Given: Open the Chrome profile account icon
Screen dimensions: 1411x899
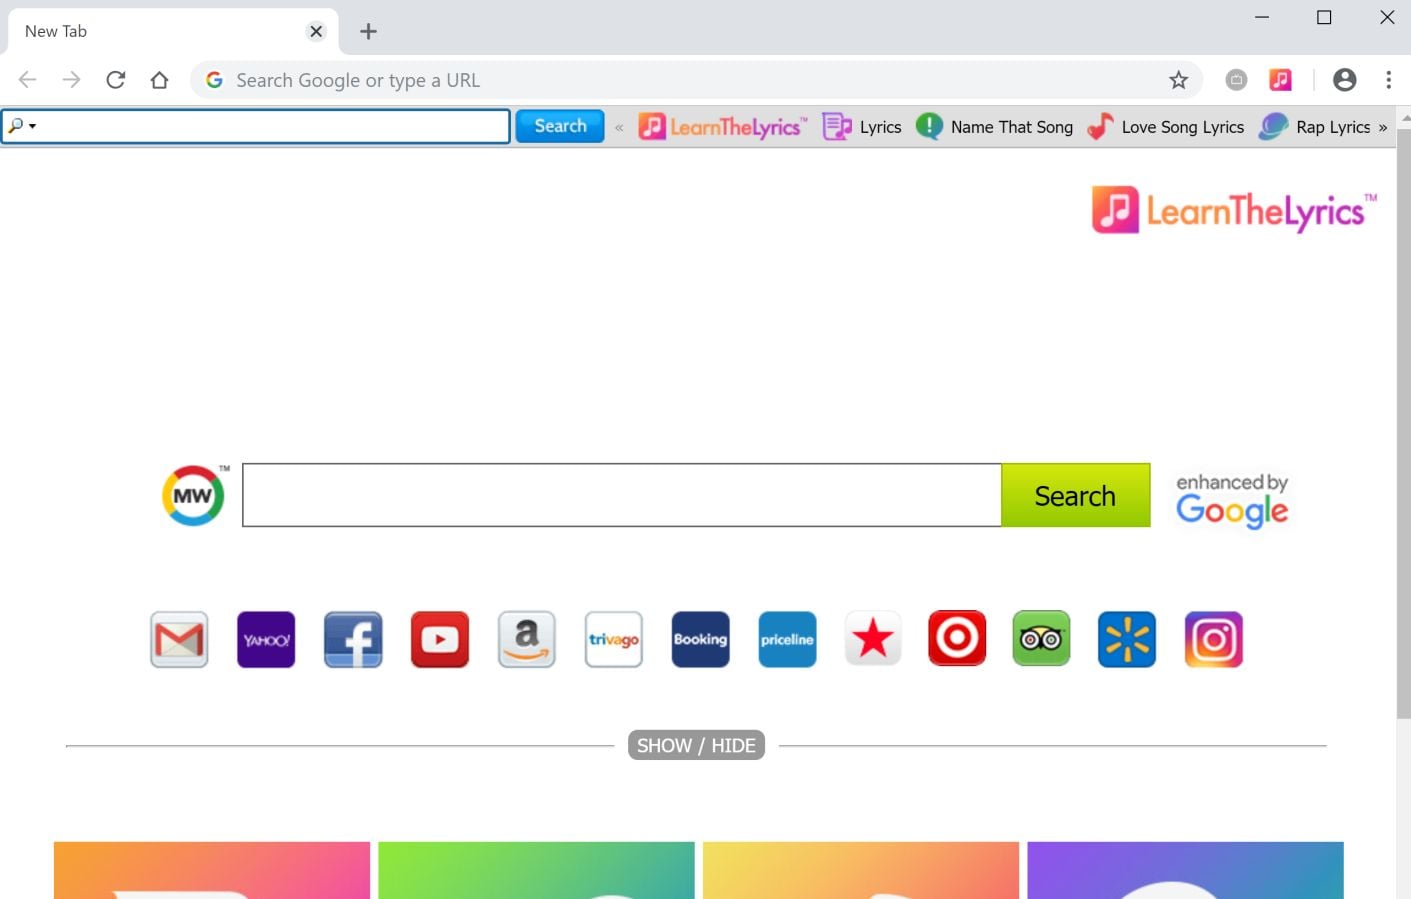Looking at the screenshot, I should pos(1345,80).
